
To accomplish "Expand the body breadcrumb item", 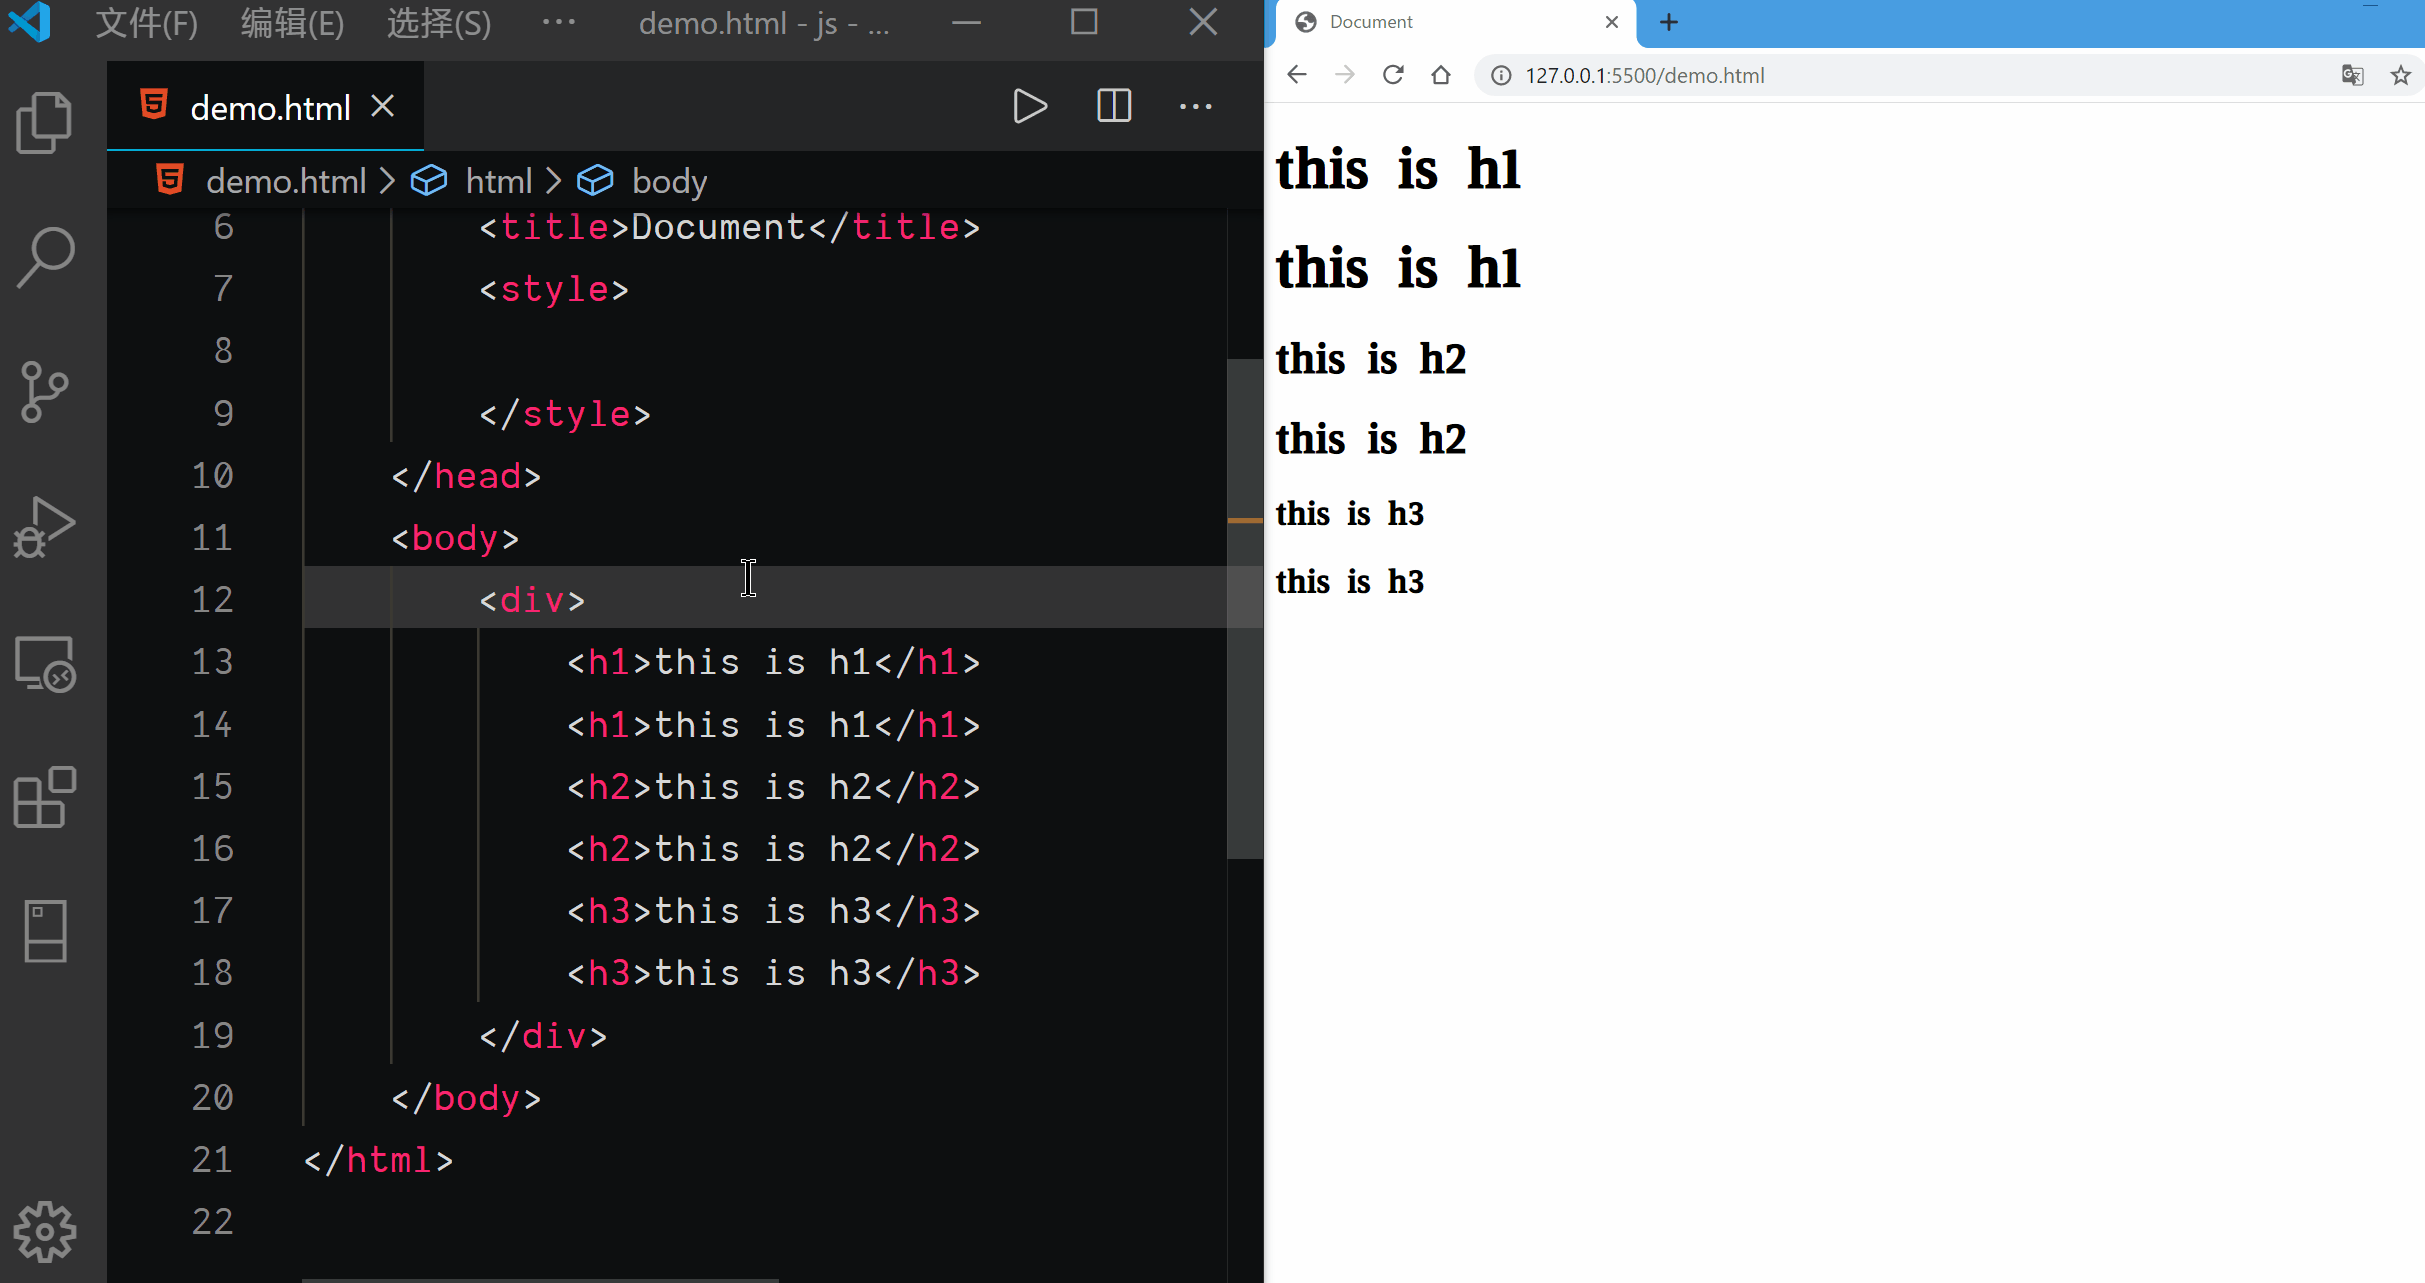I will [668, 181].
